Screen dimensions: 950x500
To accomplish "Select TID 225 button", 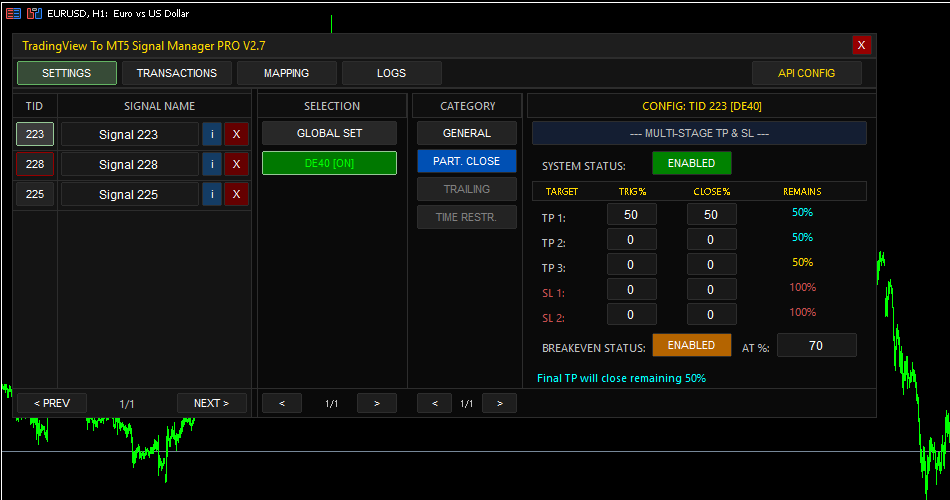I will coord(35,194).
